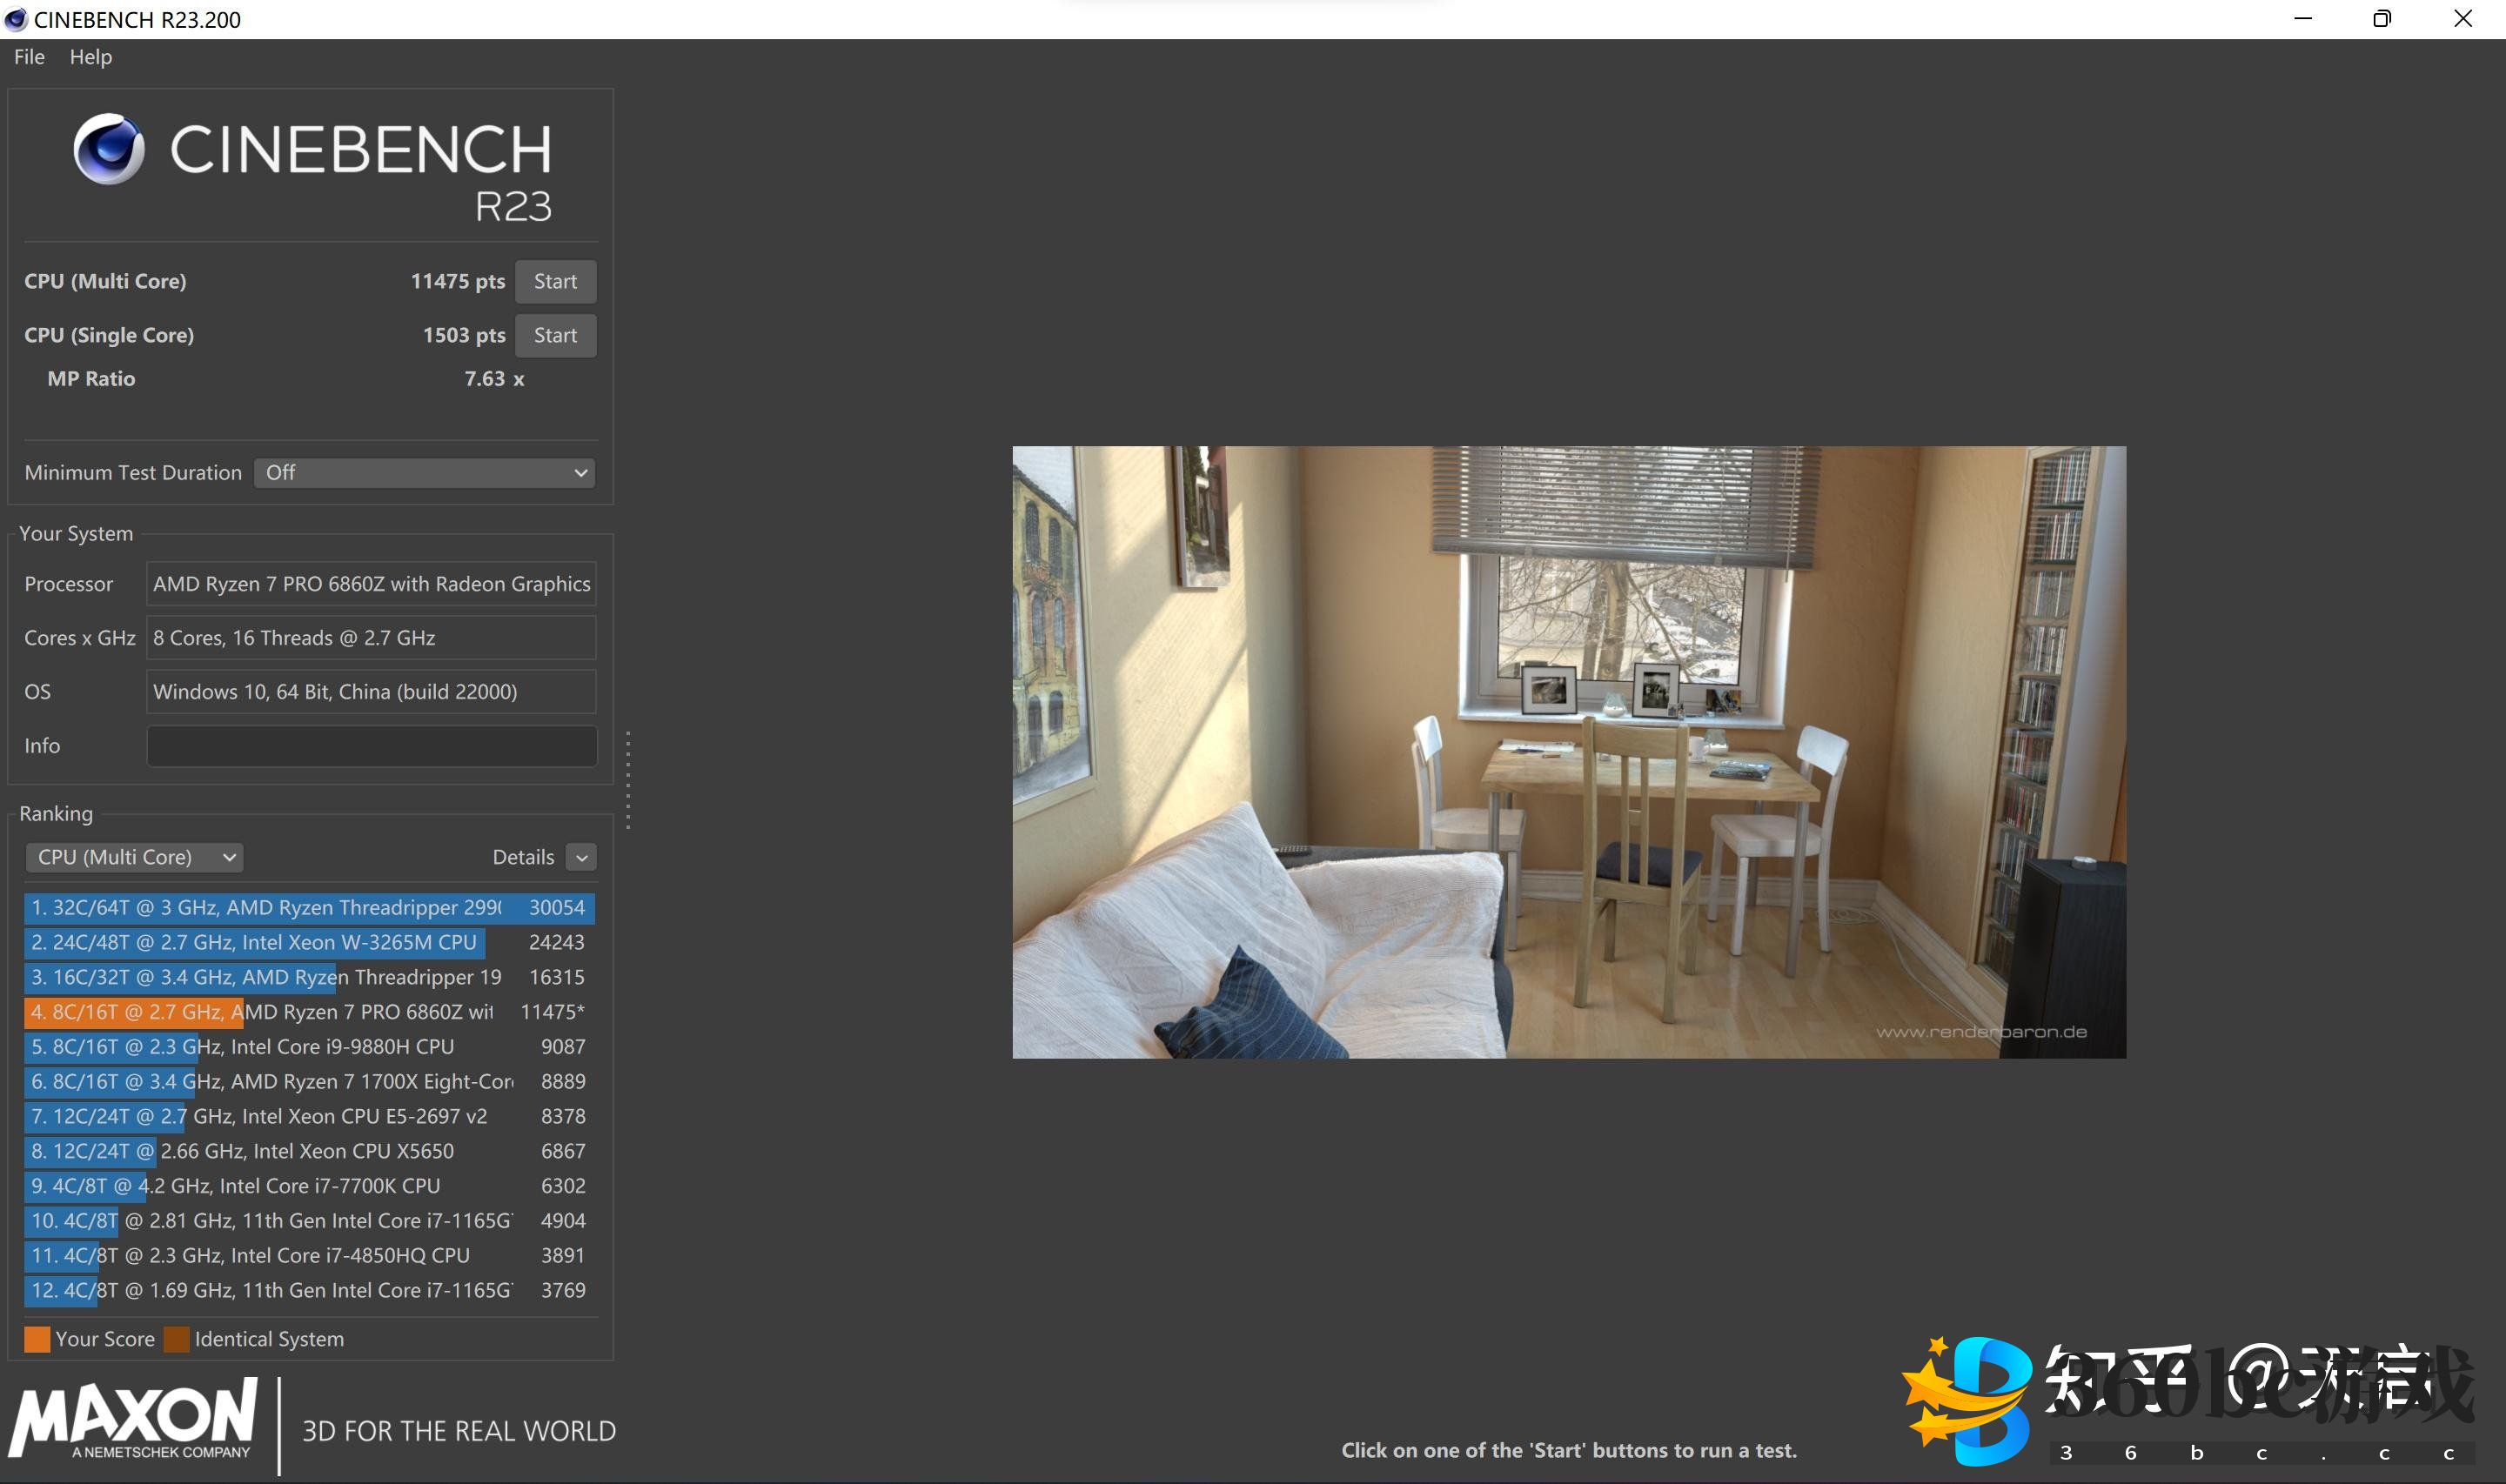Image resolution: width=2506 pixels, height=1484 pixels.
Task: Click the brown Identical System legend swatch
Action: (176, 1339)
